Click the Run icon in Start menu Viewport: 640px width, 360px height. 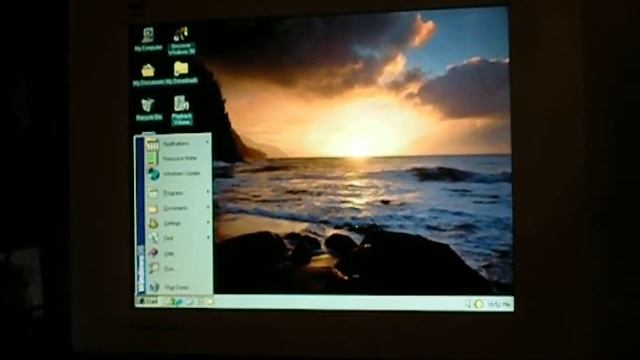click(153, 269)
